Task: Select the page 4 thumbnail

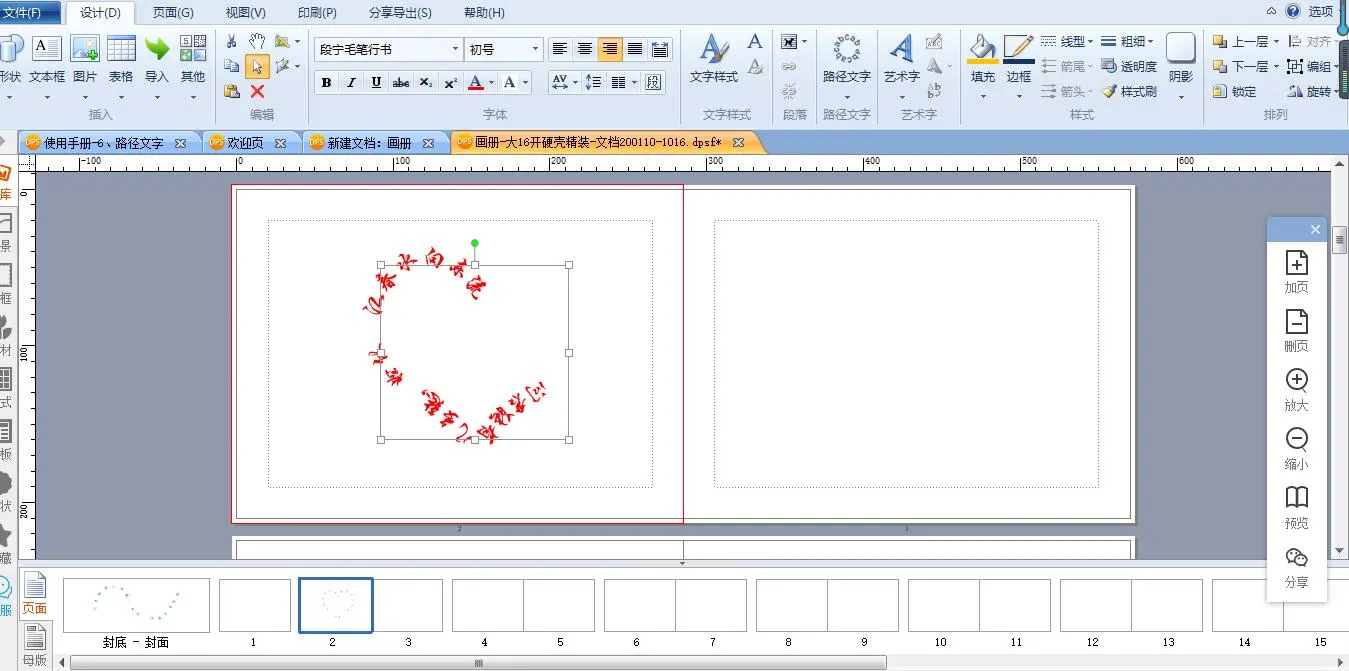Action: (x=487, y=605)
